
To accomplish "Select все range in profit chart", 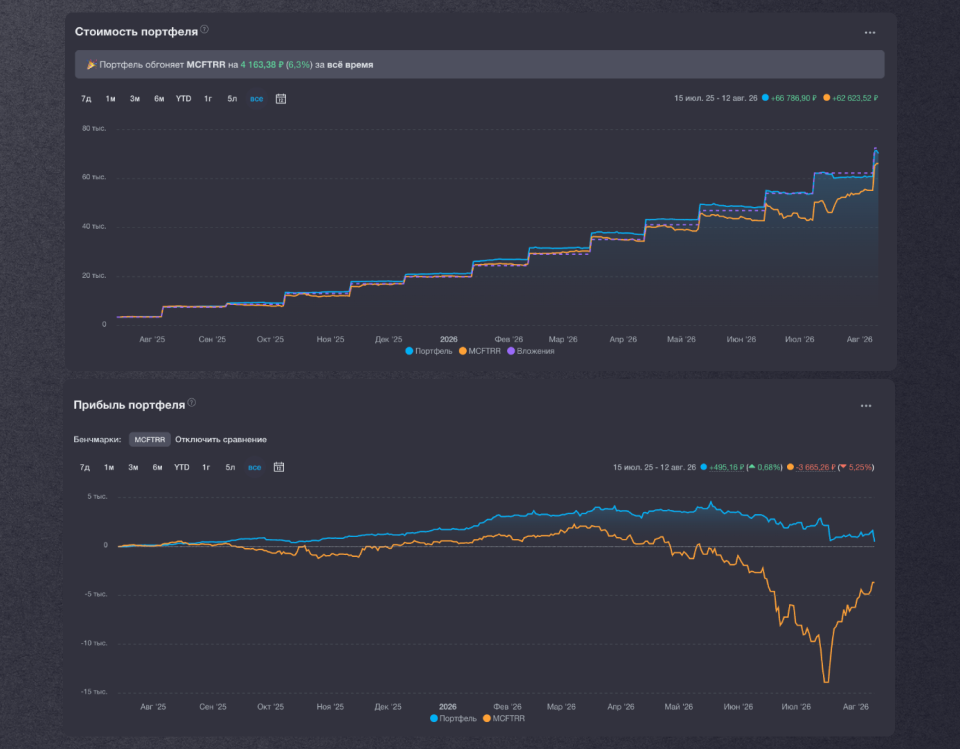I will (x=255, y=467).
